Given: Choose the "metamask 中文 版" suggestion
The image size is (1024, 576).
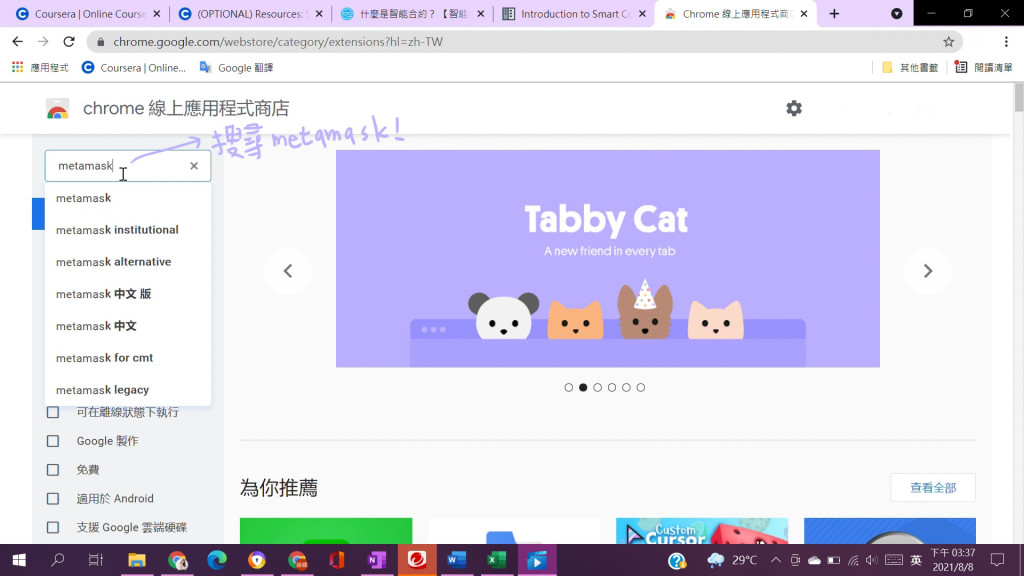Looking at the screenshot, I should 127,294.
